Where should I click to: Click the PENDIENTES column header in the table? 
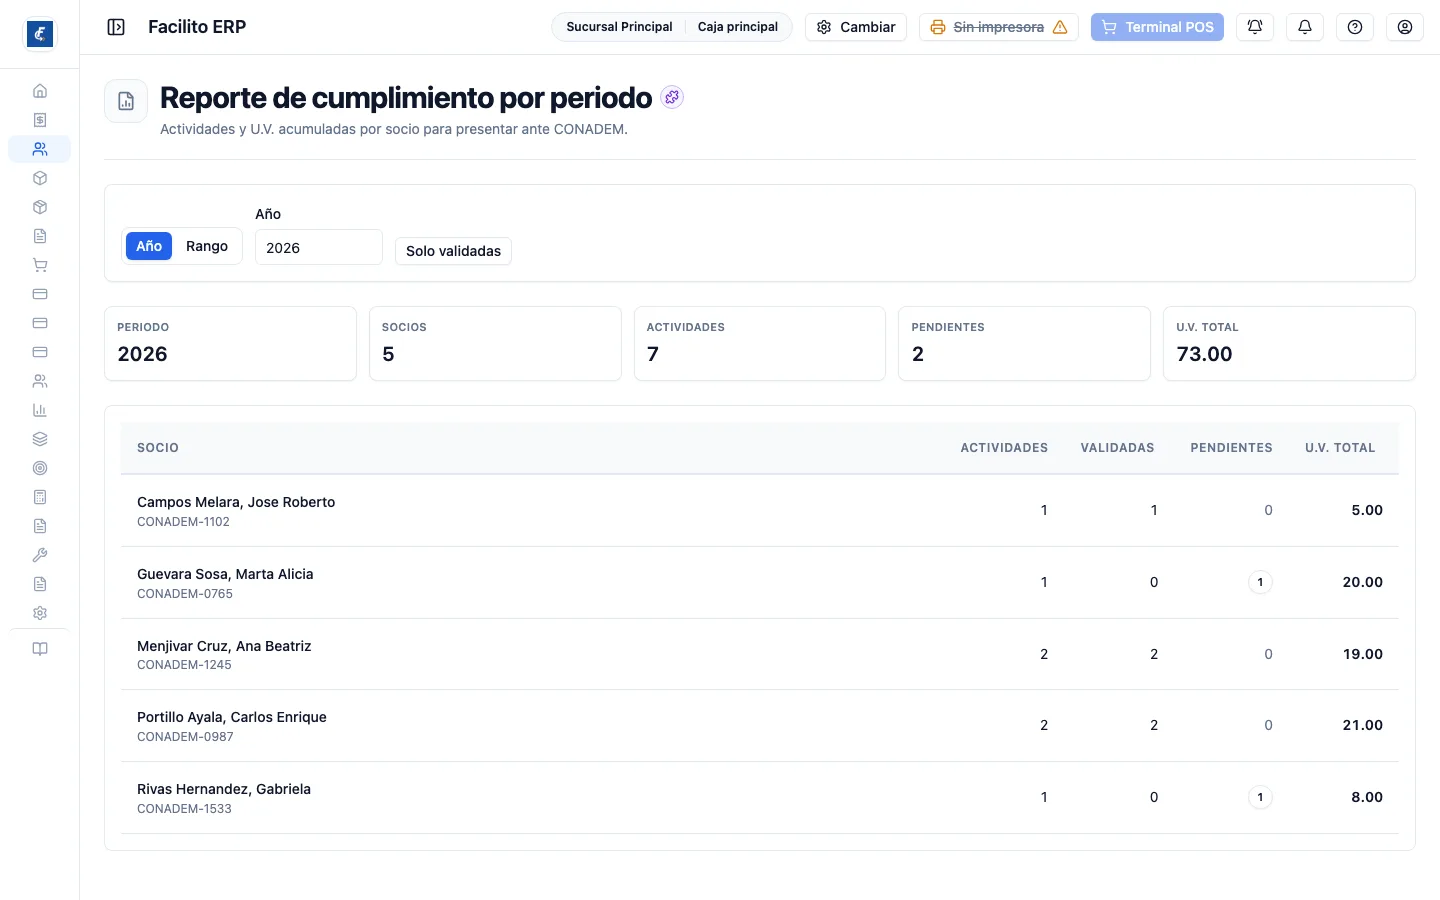1231,448
